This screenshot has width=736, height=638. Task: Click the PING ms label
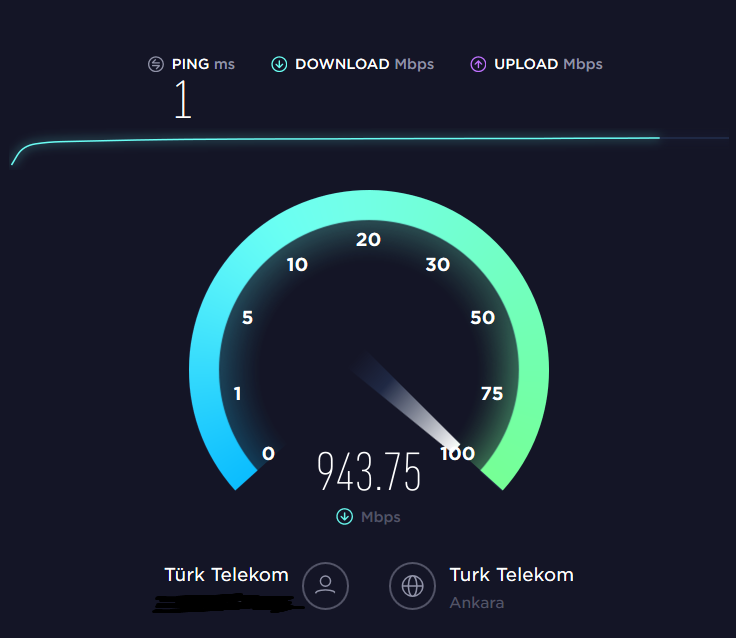point(203,64)
